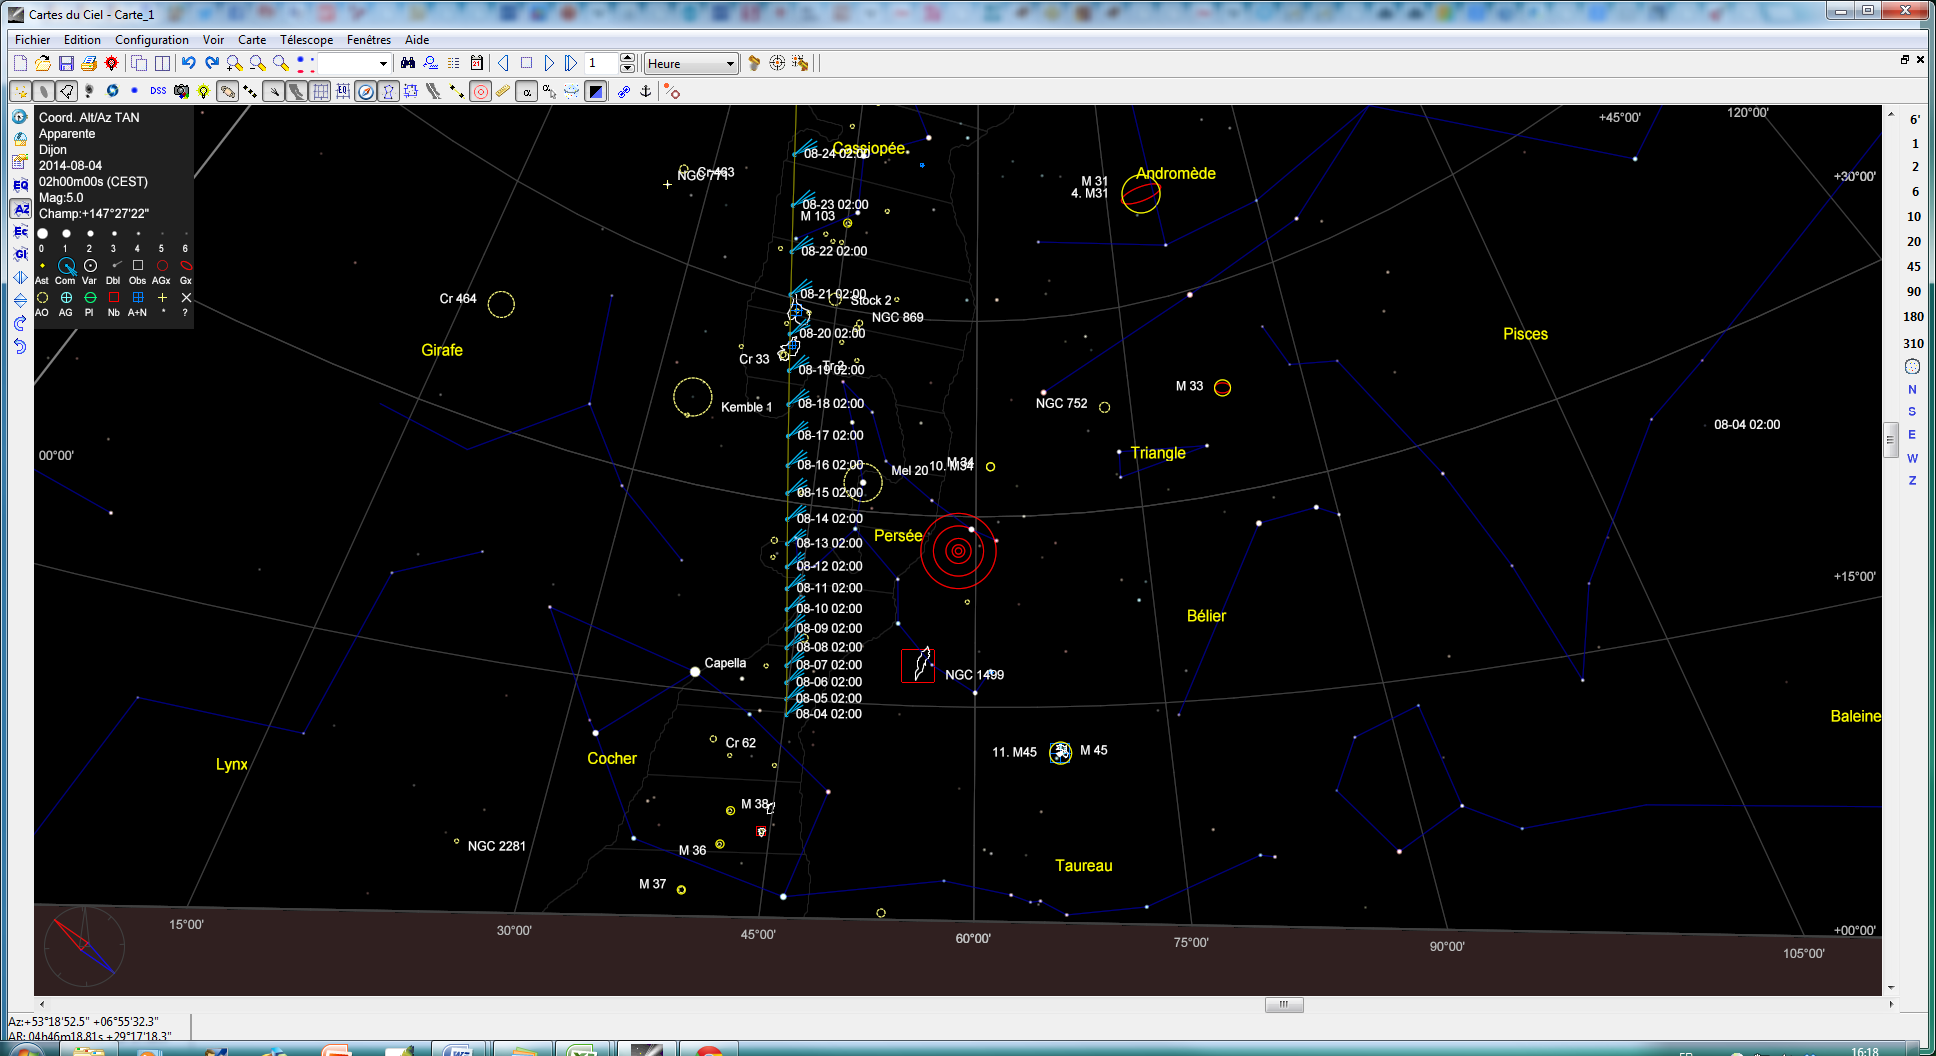Image resolution: width=1936 pixels, height=1056 pixels.
Task: Open the calendar tool icon
Action: pos(477,63)
